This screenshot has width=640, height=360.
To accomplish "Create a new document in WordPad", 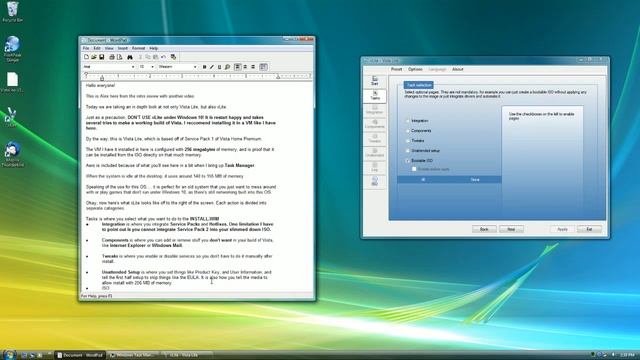I will coord(86,57).
